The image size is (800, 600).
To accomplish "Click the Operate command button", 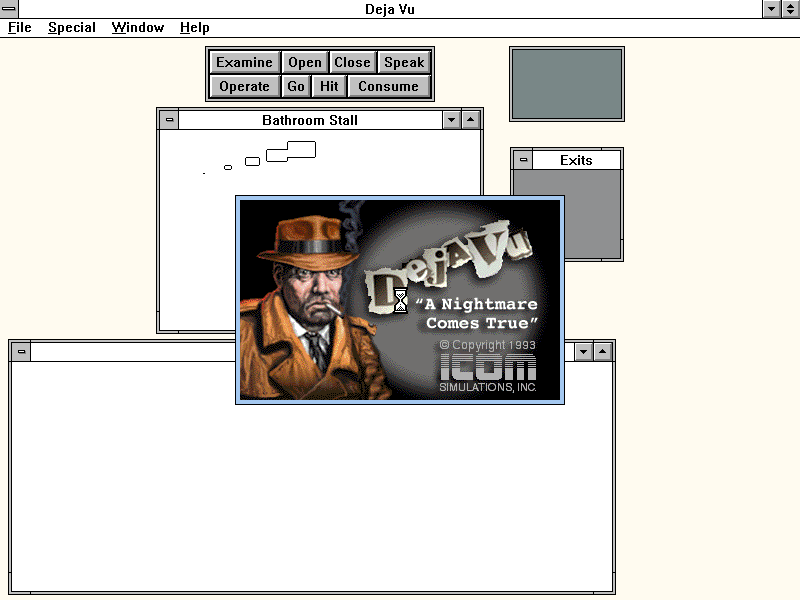I will 244,86.
